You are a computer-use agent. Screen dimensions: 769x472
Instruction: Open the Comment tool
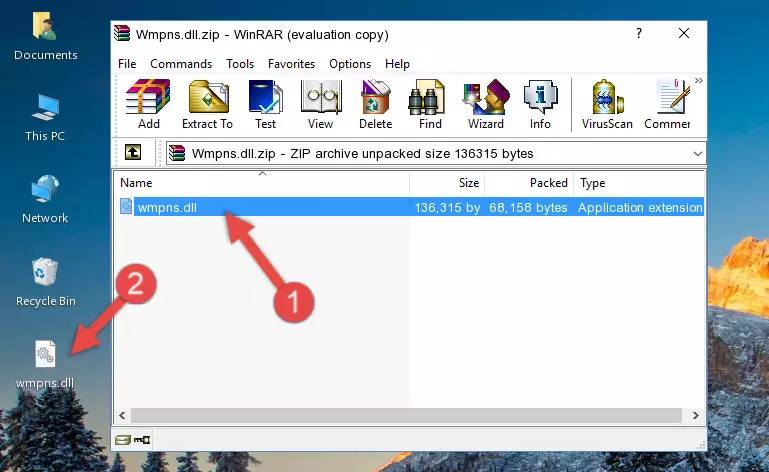pos(667,104)
